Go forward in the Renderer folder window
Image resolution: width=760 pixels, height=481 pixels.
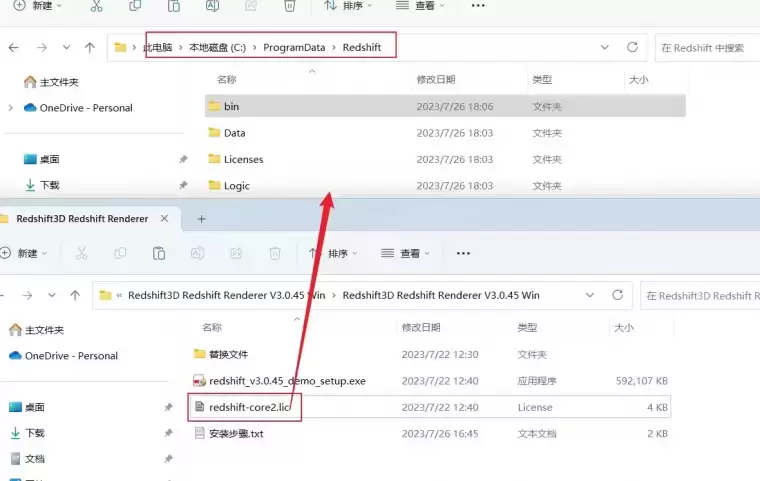click(x=27, y=295)
